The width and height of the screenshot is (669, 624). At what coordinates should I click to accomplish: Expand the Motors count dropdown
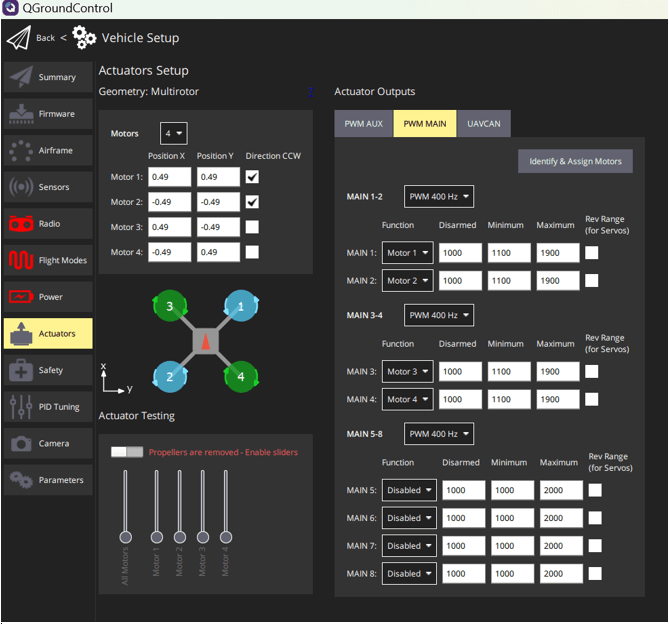point(173,133)
